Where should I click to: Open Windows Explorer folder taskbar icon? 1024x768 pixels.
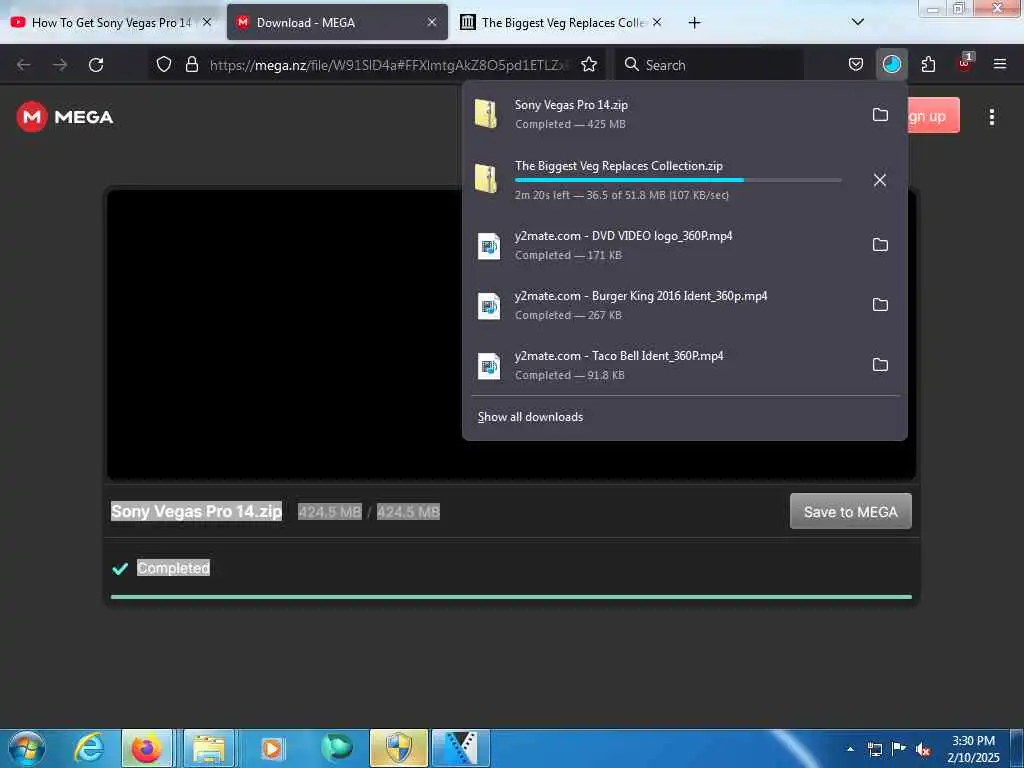pyautogui.click(x=209, y=748)
